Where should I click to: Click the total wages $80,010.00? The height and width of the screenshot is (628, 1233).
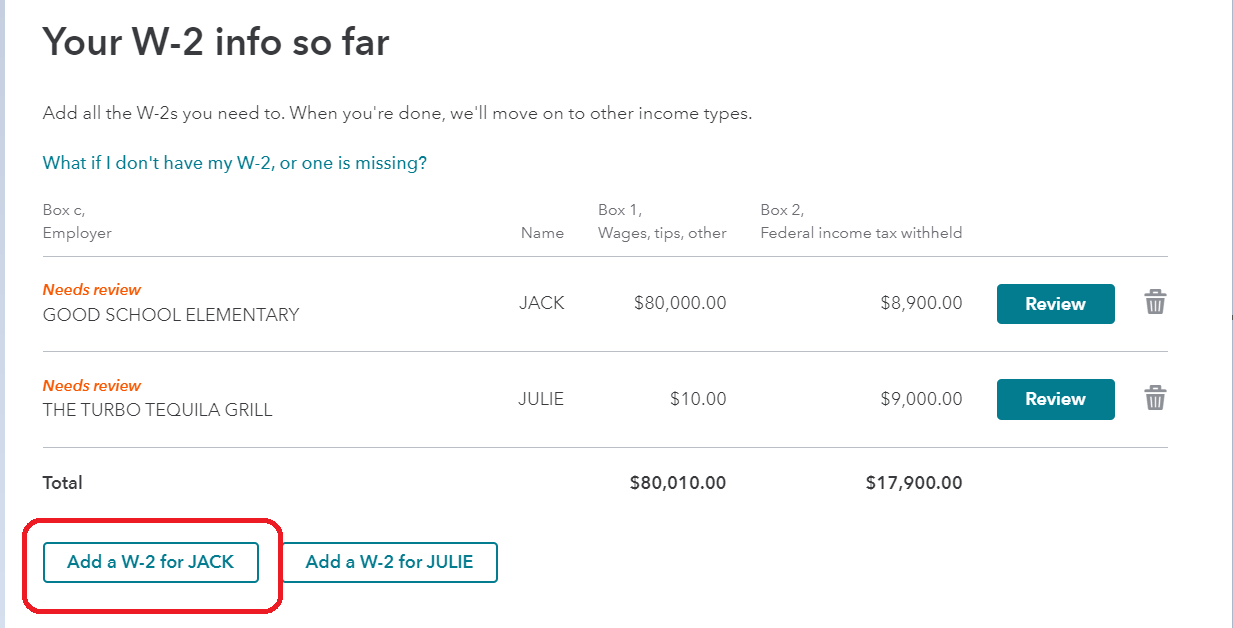tap(678, 483)
